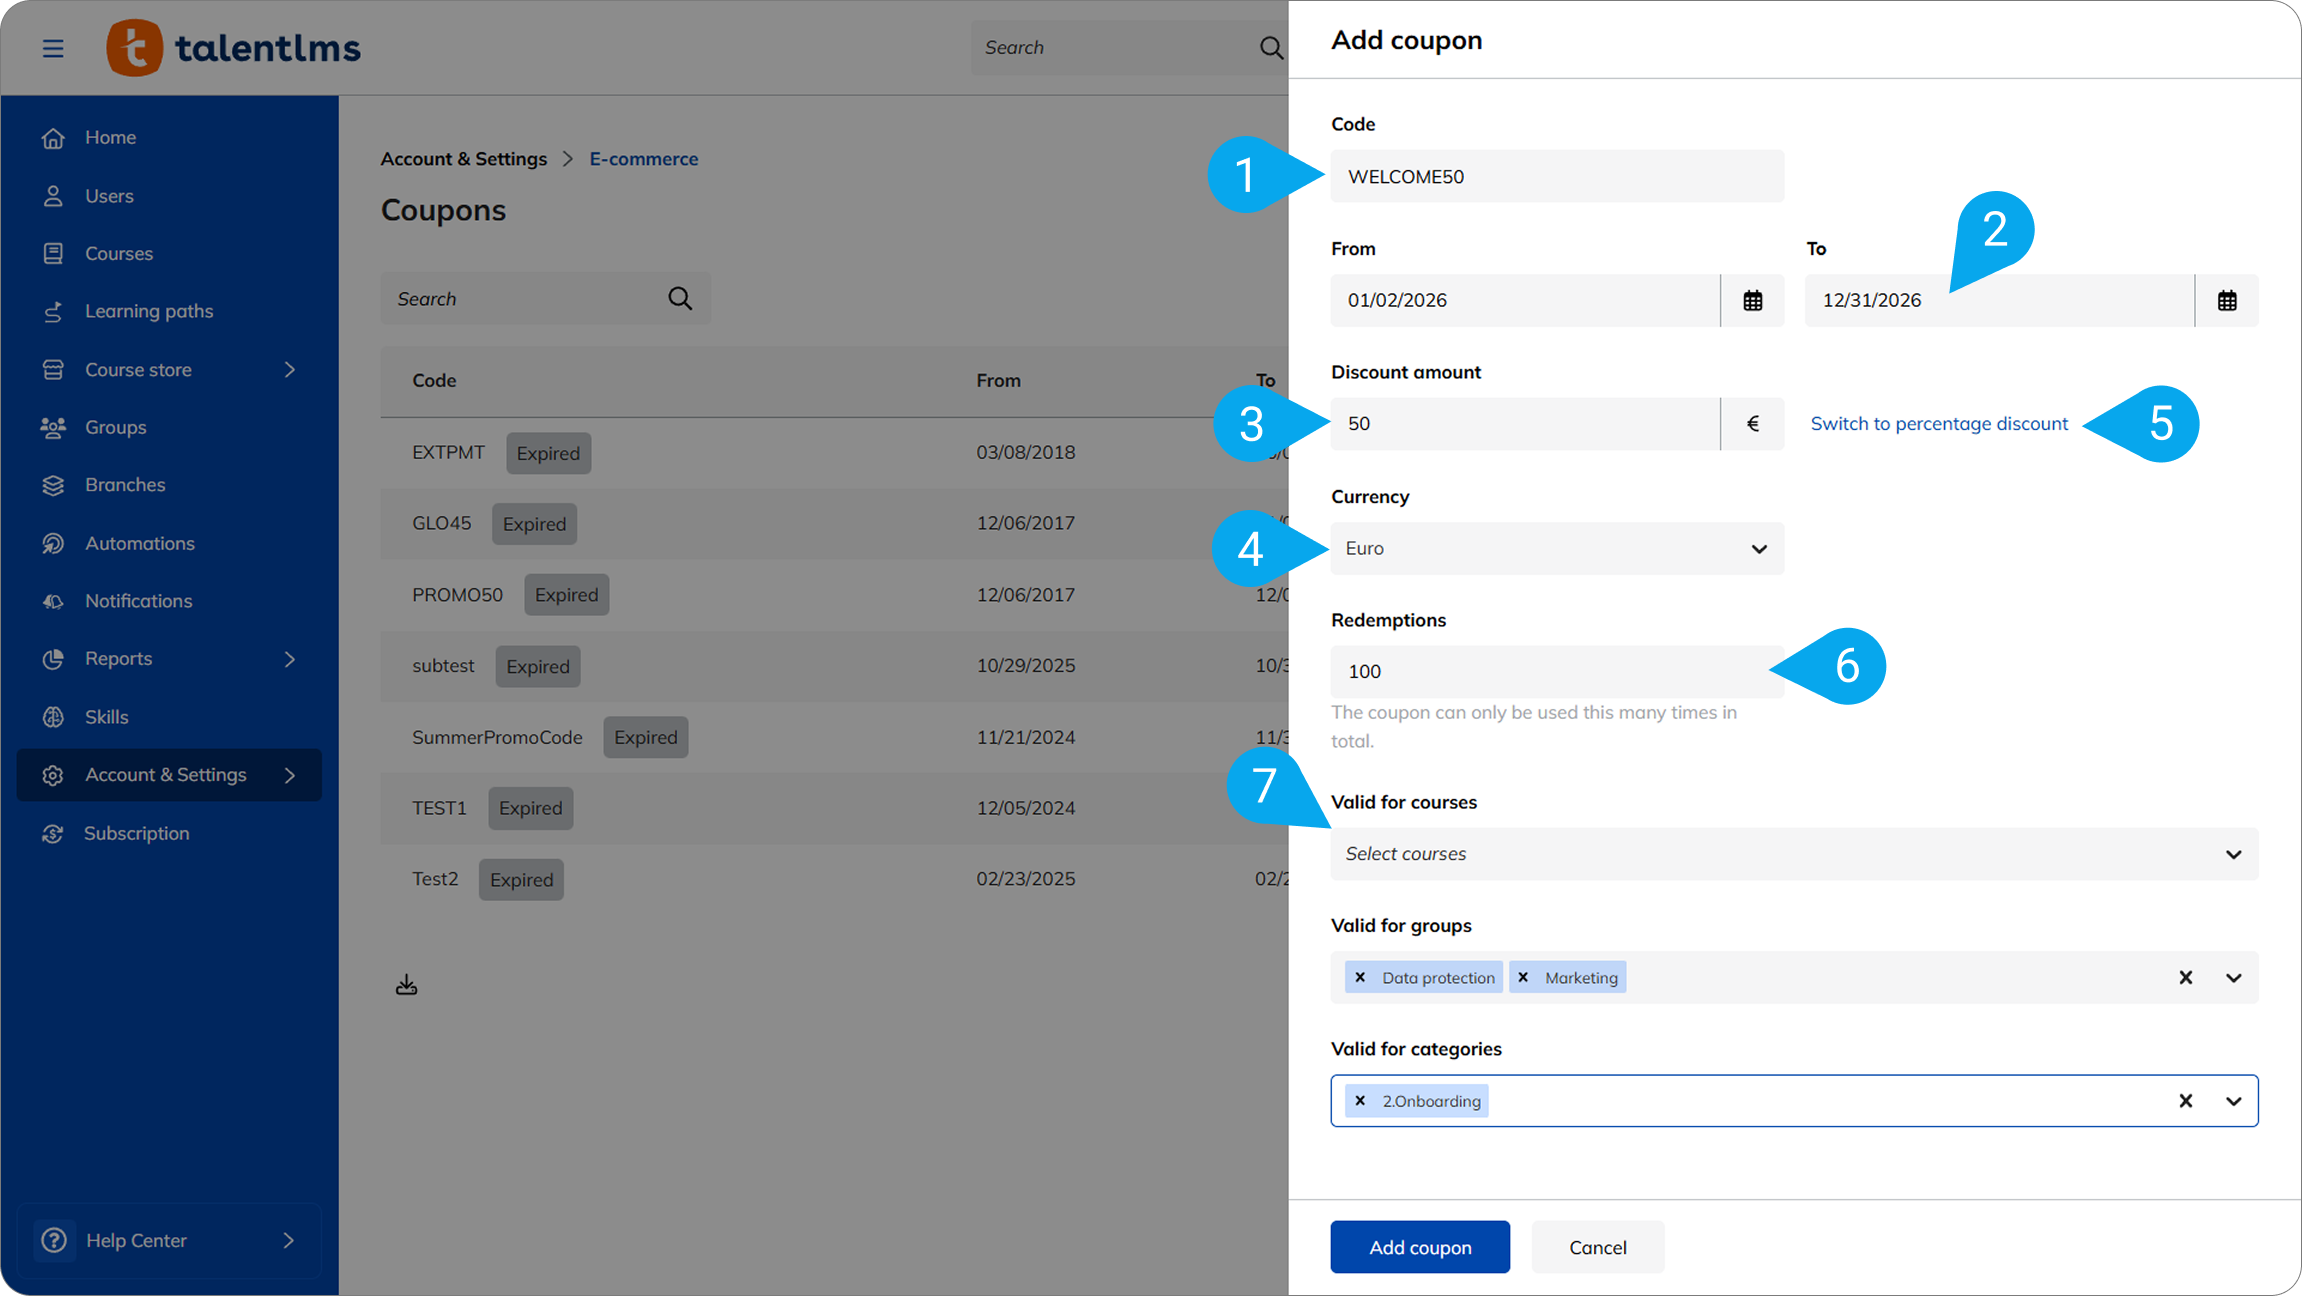
Task: Cancel the add coupon form
Action: [1597, 1247]
